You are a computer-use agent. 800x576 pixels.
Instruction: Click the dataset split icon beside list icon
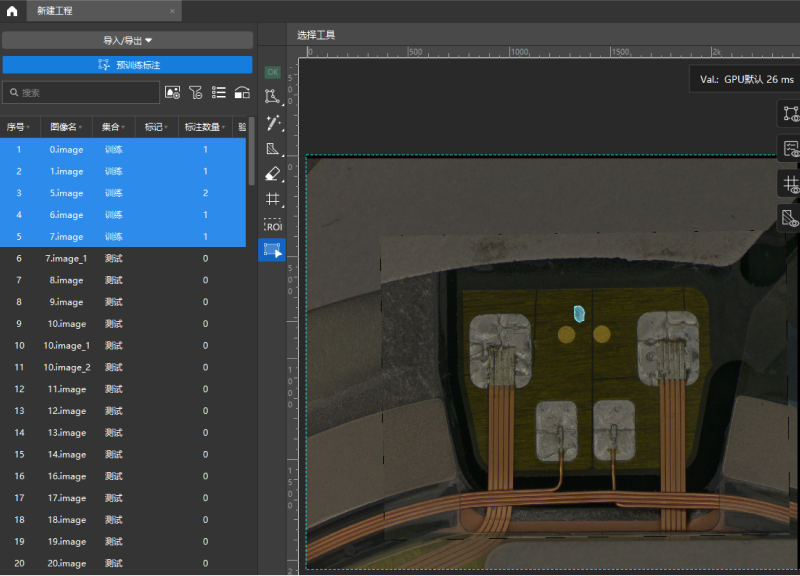pyautogui.click(x=242, y=92)
